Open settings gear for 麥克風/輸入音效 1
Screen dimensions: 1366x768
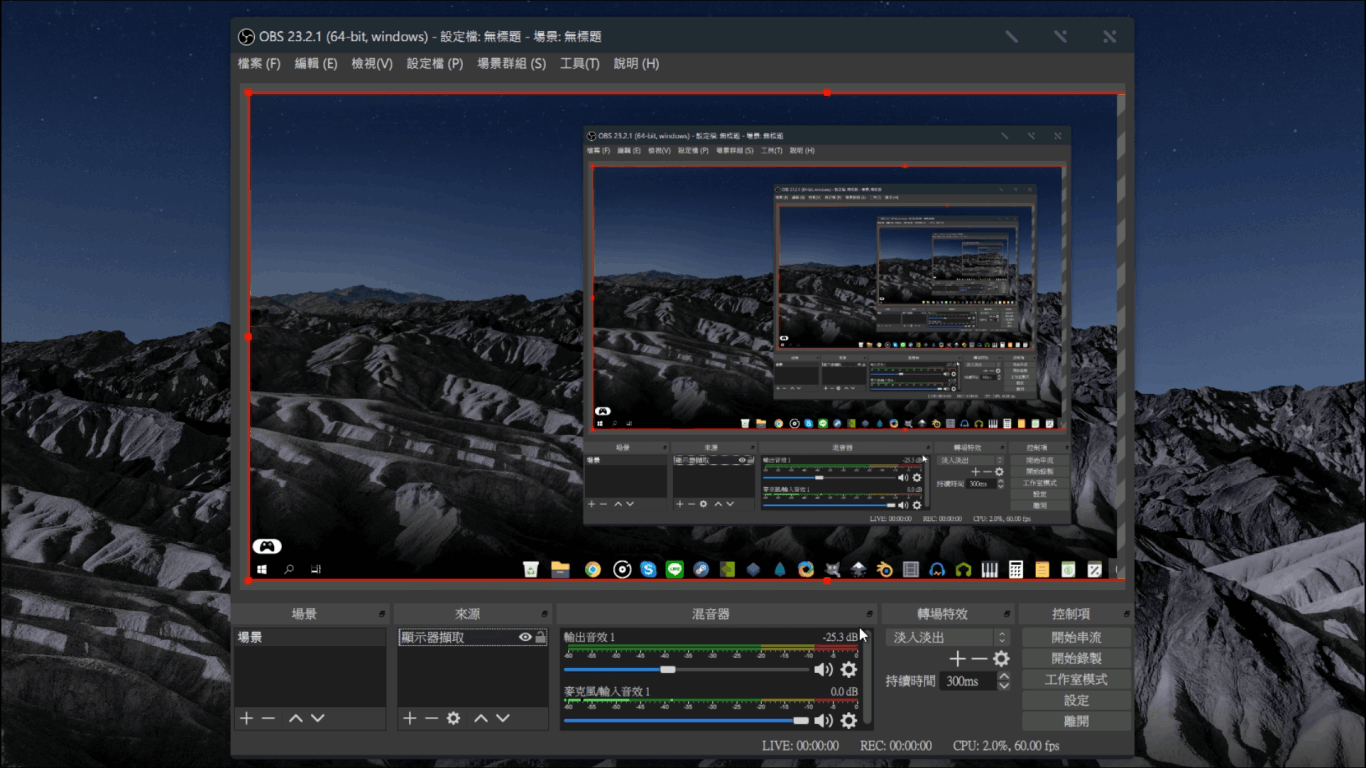tap(849, 720)
